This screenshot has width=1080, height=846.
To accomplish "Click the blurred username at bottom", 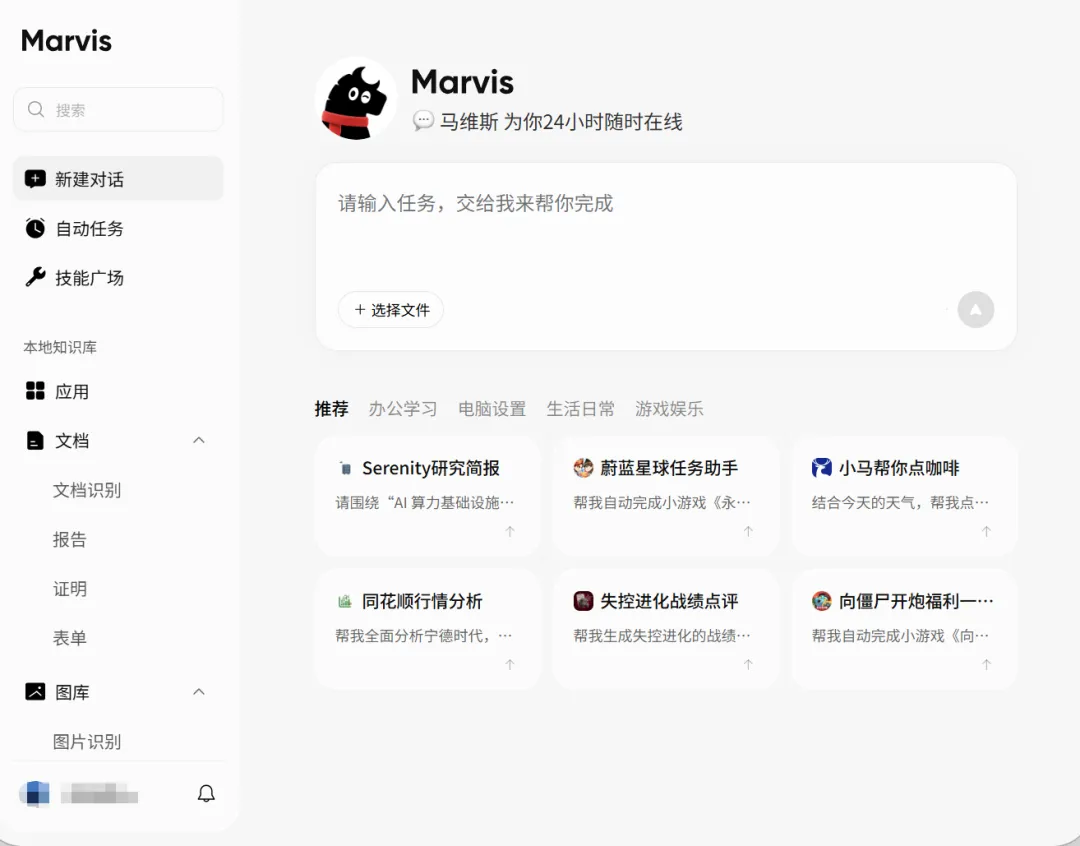I will 99,794.
